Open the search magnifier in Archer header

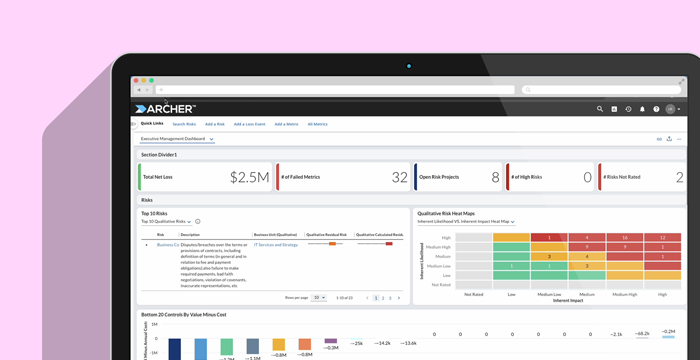pyautogui.click(x=600, y=109)
